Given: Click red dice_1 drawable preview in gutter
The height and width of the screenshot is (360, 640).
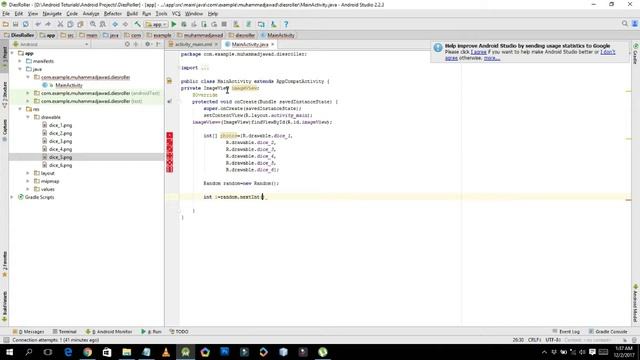Looking at the screenshot, I should point(169,136).
